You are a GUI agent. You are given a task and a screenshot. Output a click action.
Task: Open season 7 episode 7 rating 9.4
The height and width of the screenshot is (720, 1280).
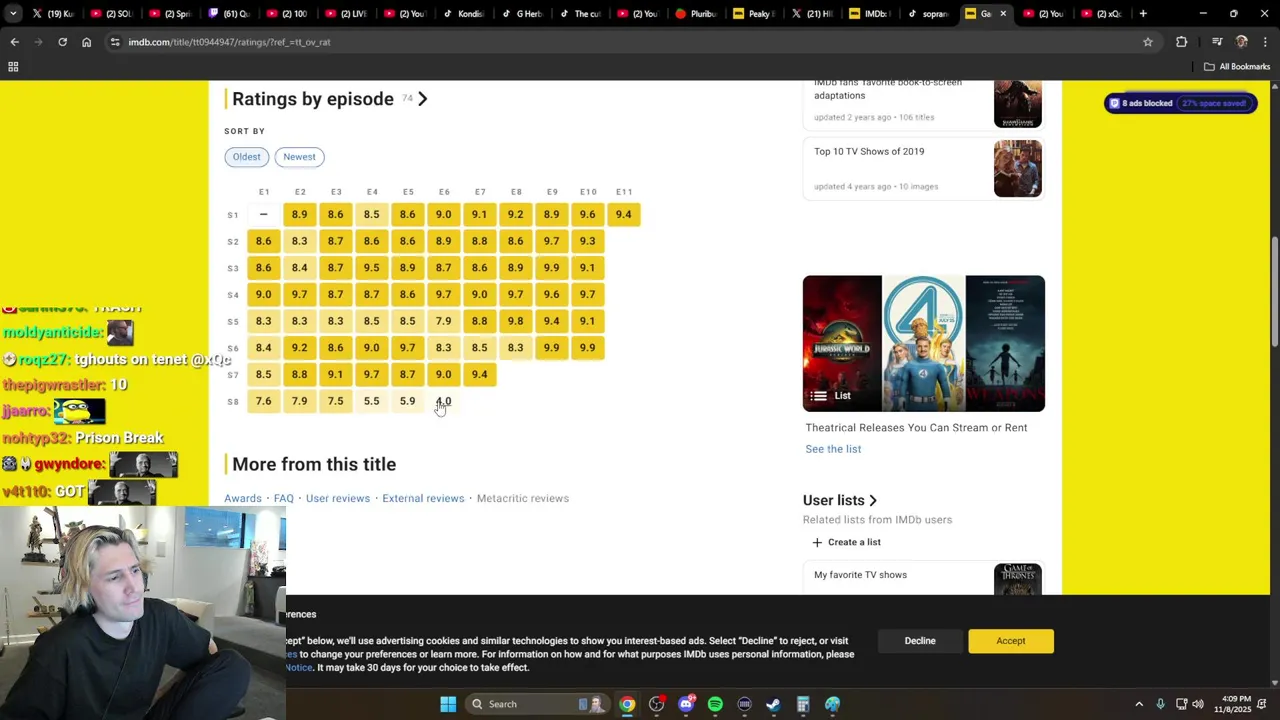point(480,375)
